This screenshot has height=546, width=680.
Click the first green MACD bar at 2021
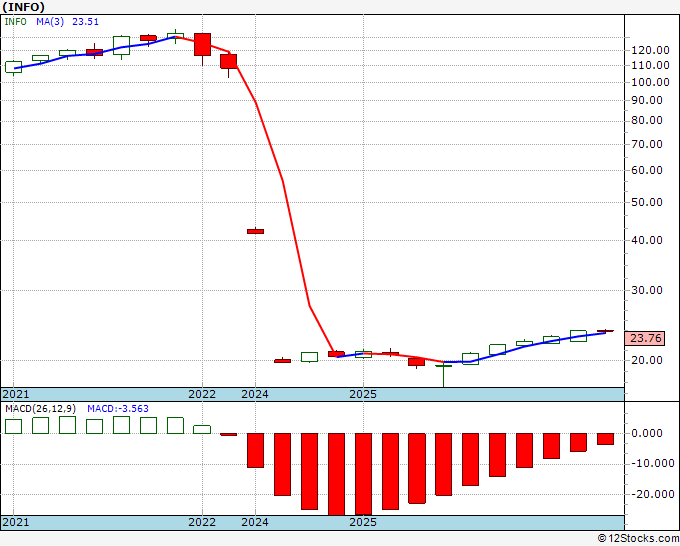click(x=13, y=426)
